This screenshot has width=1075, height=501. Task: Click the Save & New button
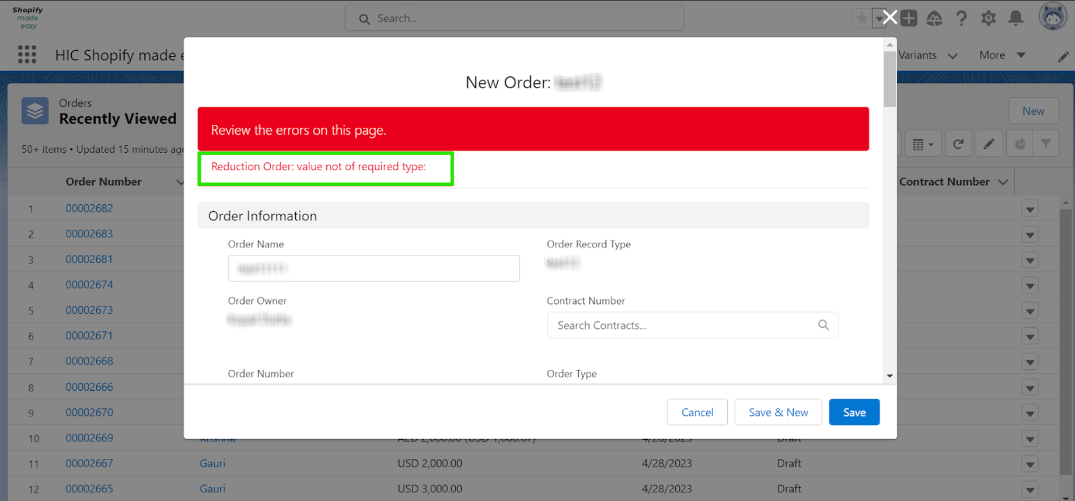click(778, 412)
